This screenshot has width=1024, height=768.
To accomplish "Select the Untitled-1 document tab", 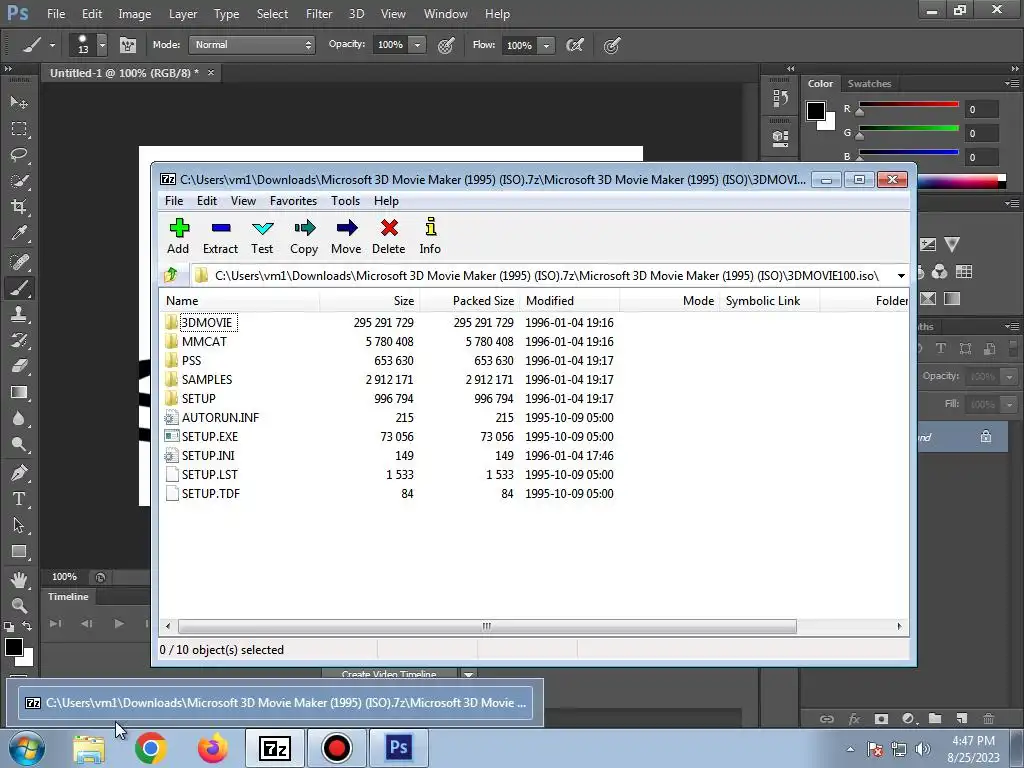I will tap(125, 73).
